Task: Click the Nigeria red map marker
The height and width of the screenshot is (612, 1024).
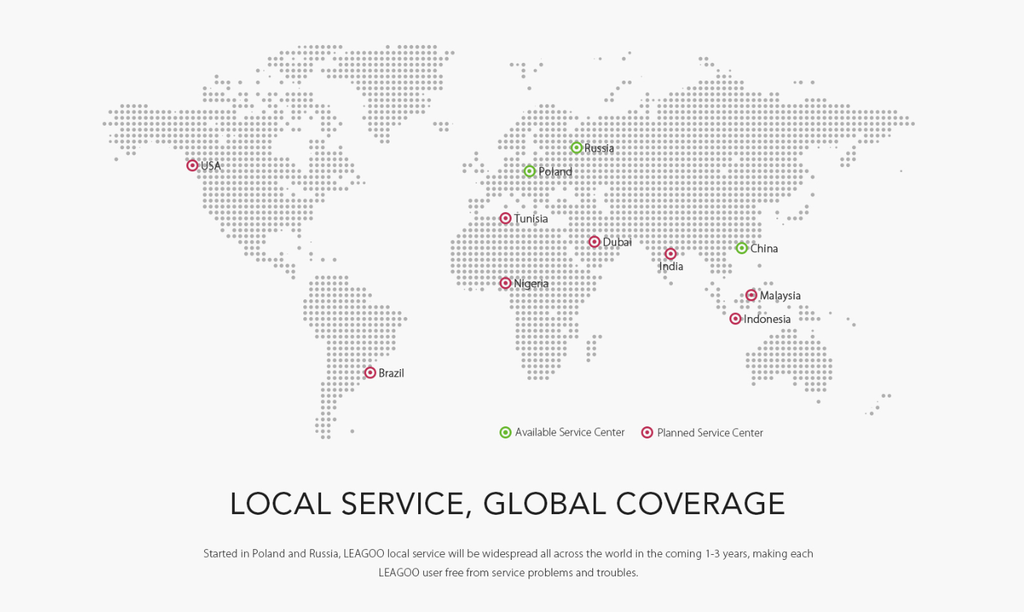Action: click(505, 283)
